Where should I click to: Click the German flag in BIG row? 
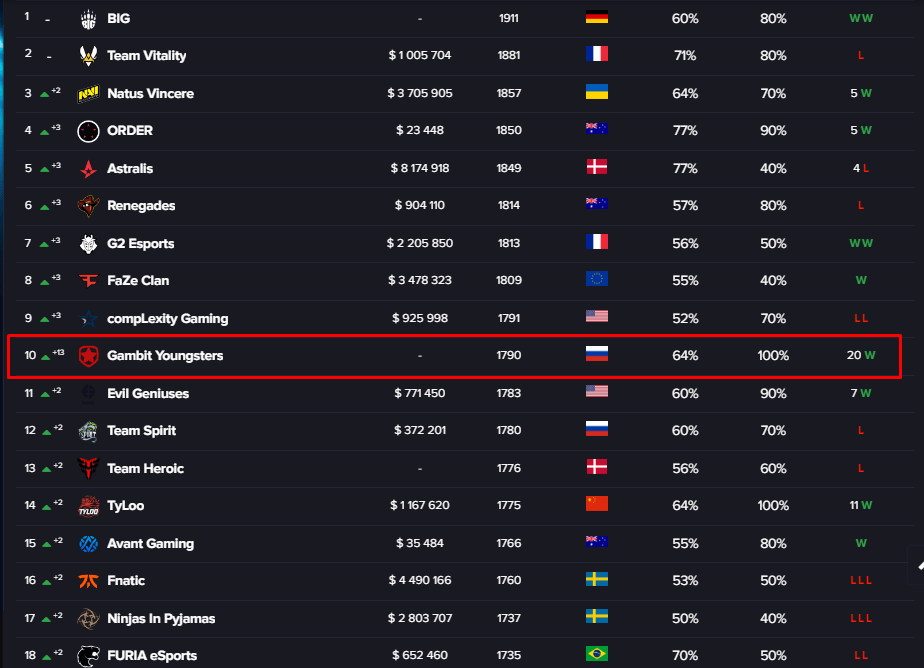click(596, 18)
